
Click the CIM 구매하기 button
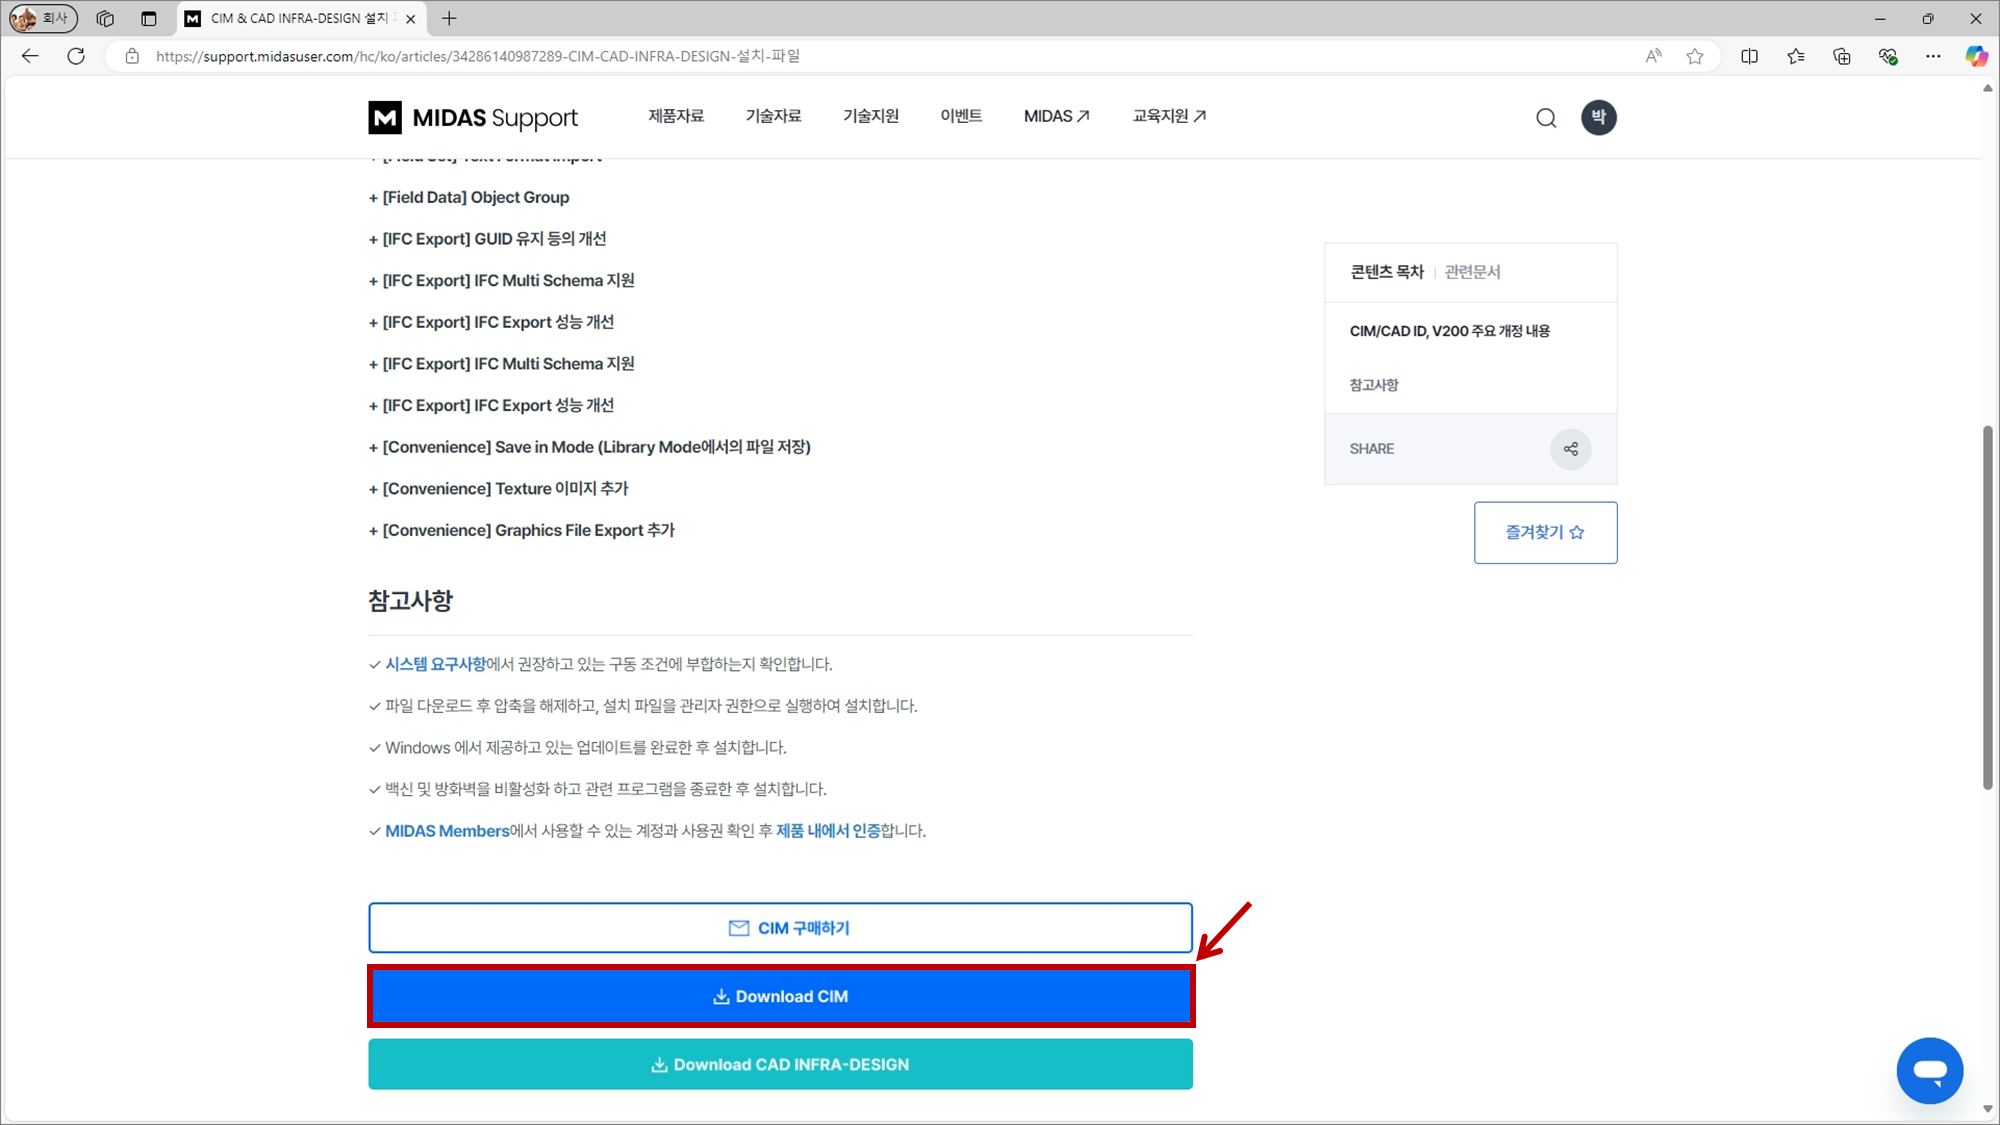tap(780, 928)
